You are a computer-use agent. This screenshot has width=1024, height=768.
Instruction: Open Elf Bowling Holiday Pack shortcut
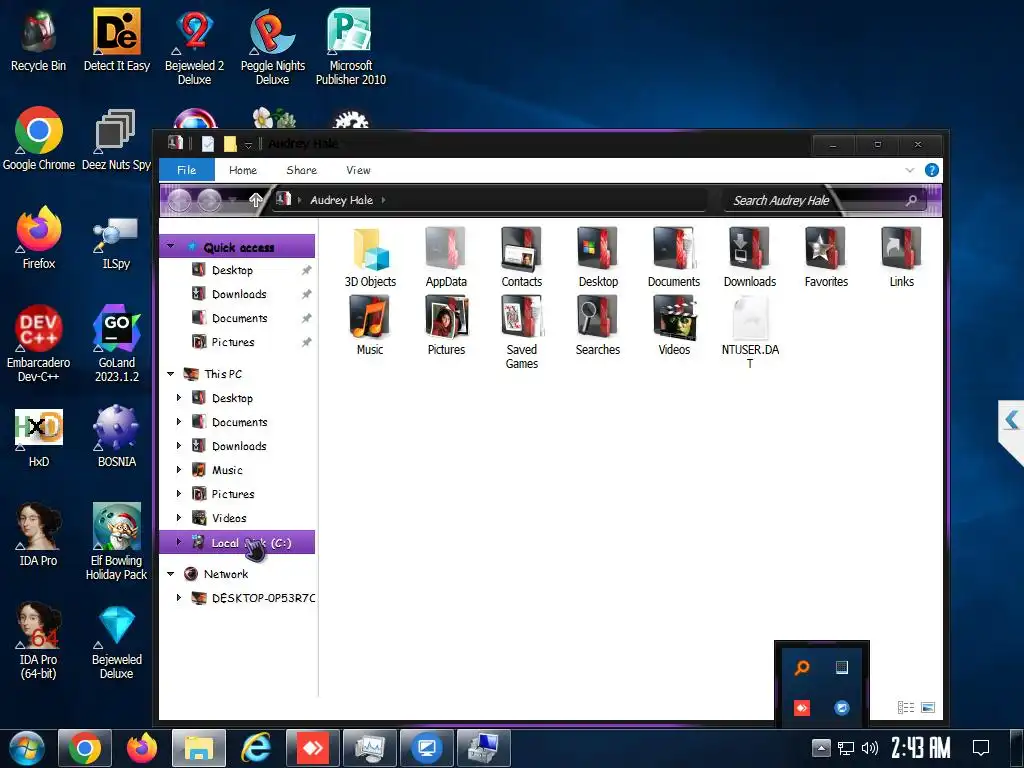pos(116,541)
